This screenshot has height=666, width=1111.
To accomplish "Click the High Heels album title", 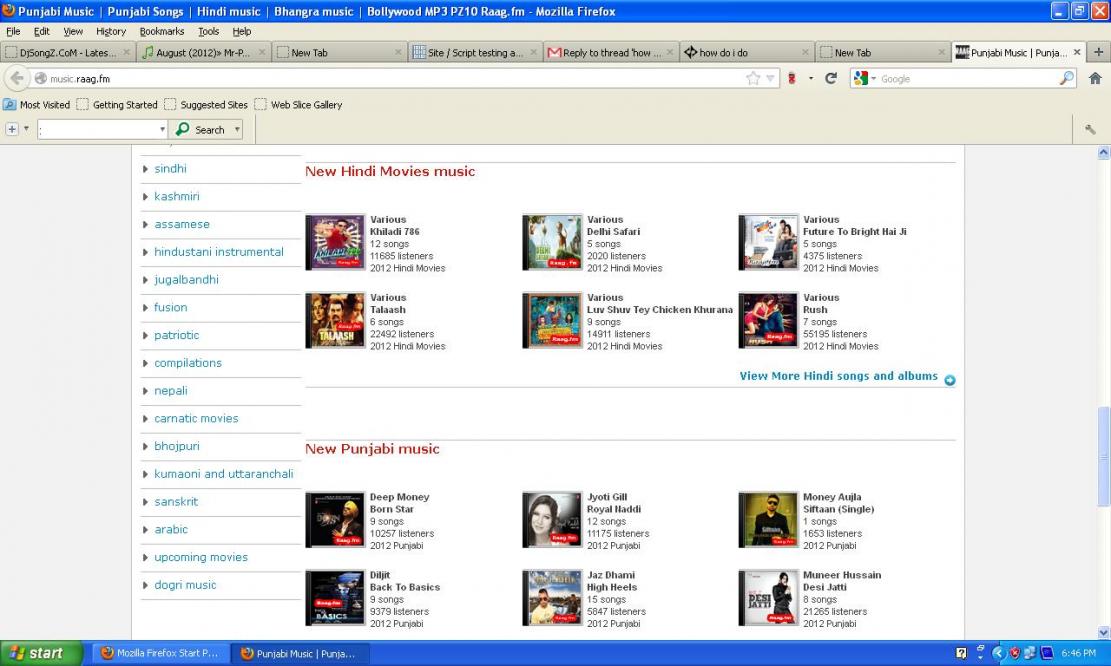I will (x=611, y=587).
